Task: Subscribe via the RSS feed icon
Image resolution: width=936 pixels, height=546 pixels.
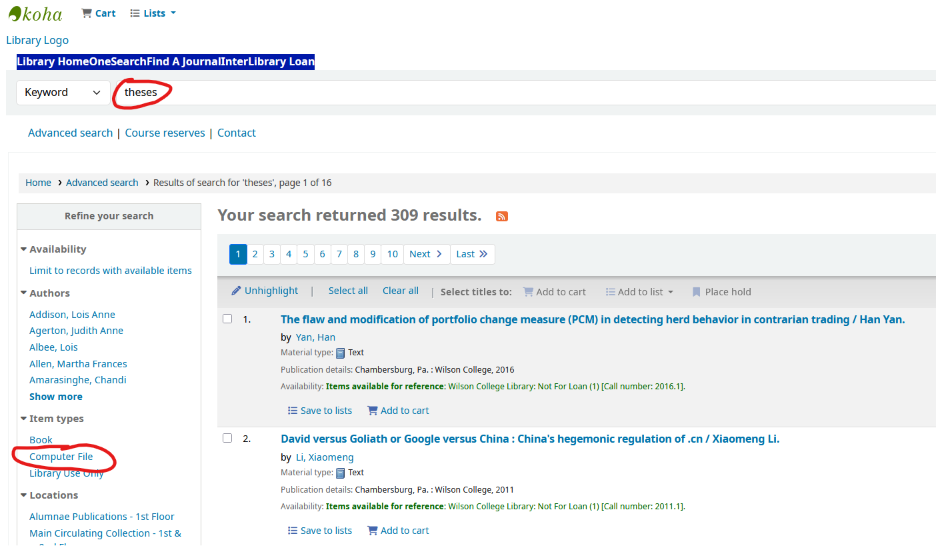Action: tap(502, 216)
